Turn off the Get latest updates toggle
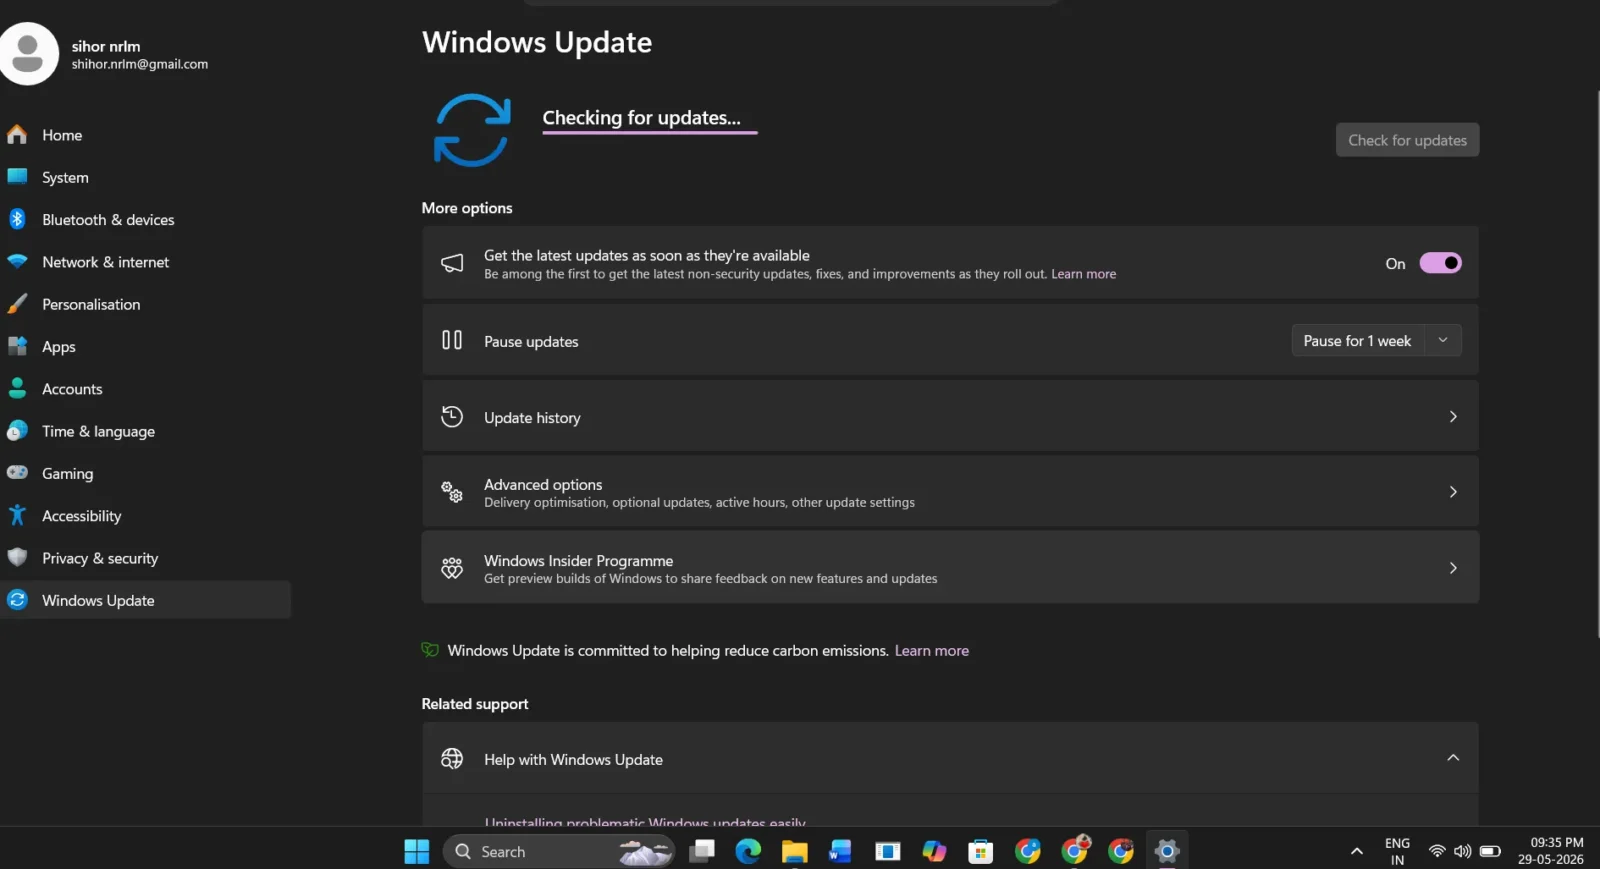Image resolution: width=1600 pixels, height=869 pixels. click(1440, 263)
